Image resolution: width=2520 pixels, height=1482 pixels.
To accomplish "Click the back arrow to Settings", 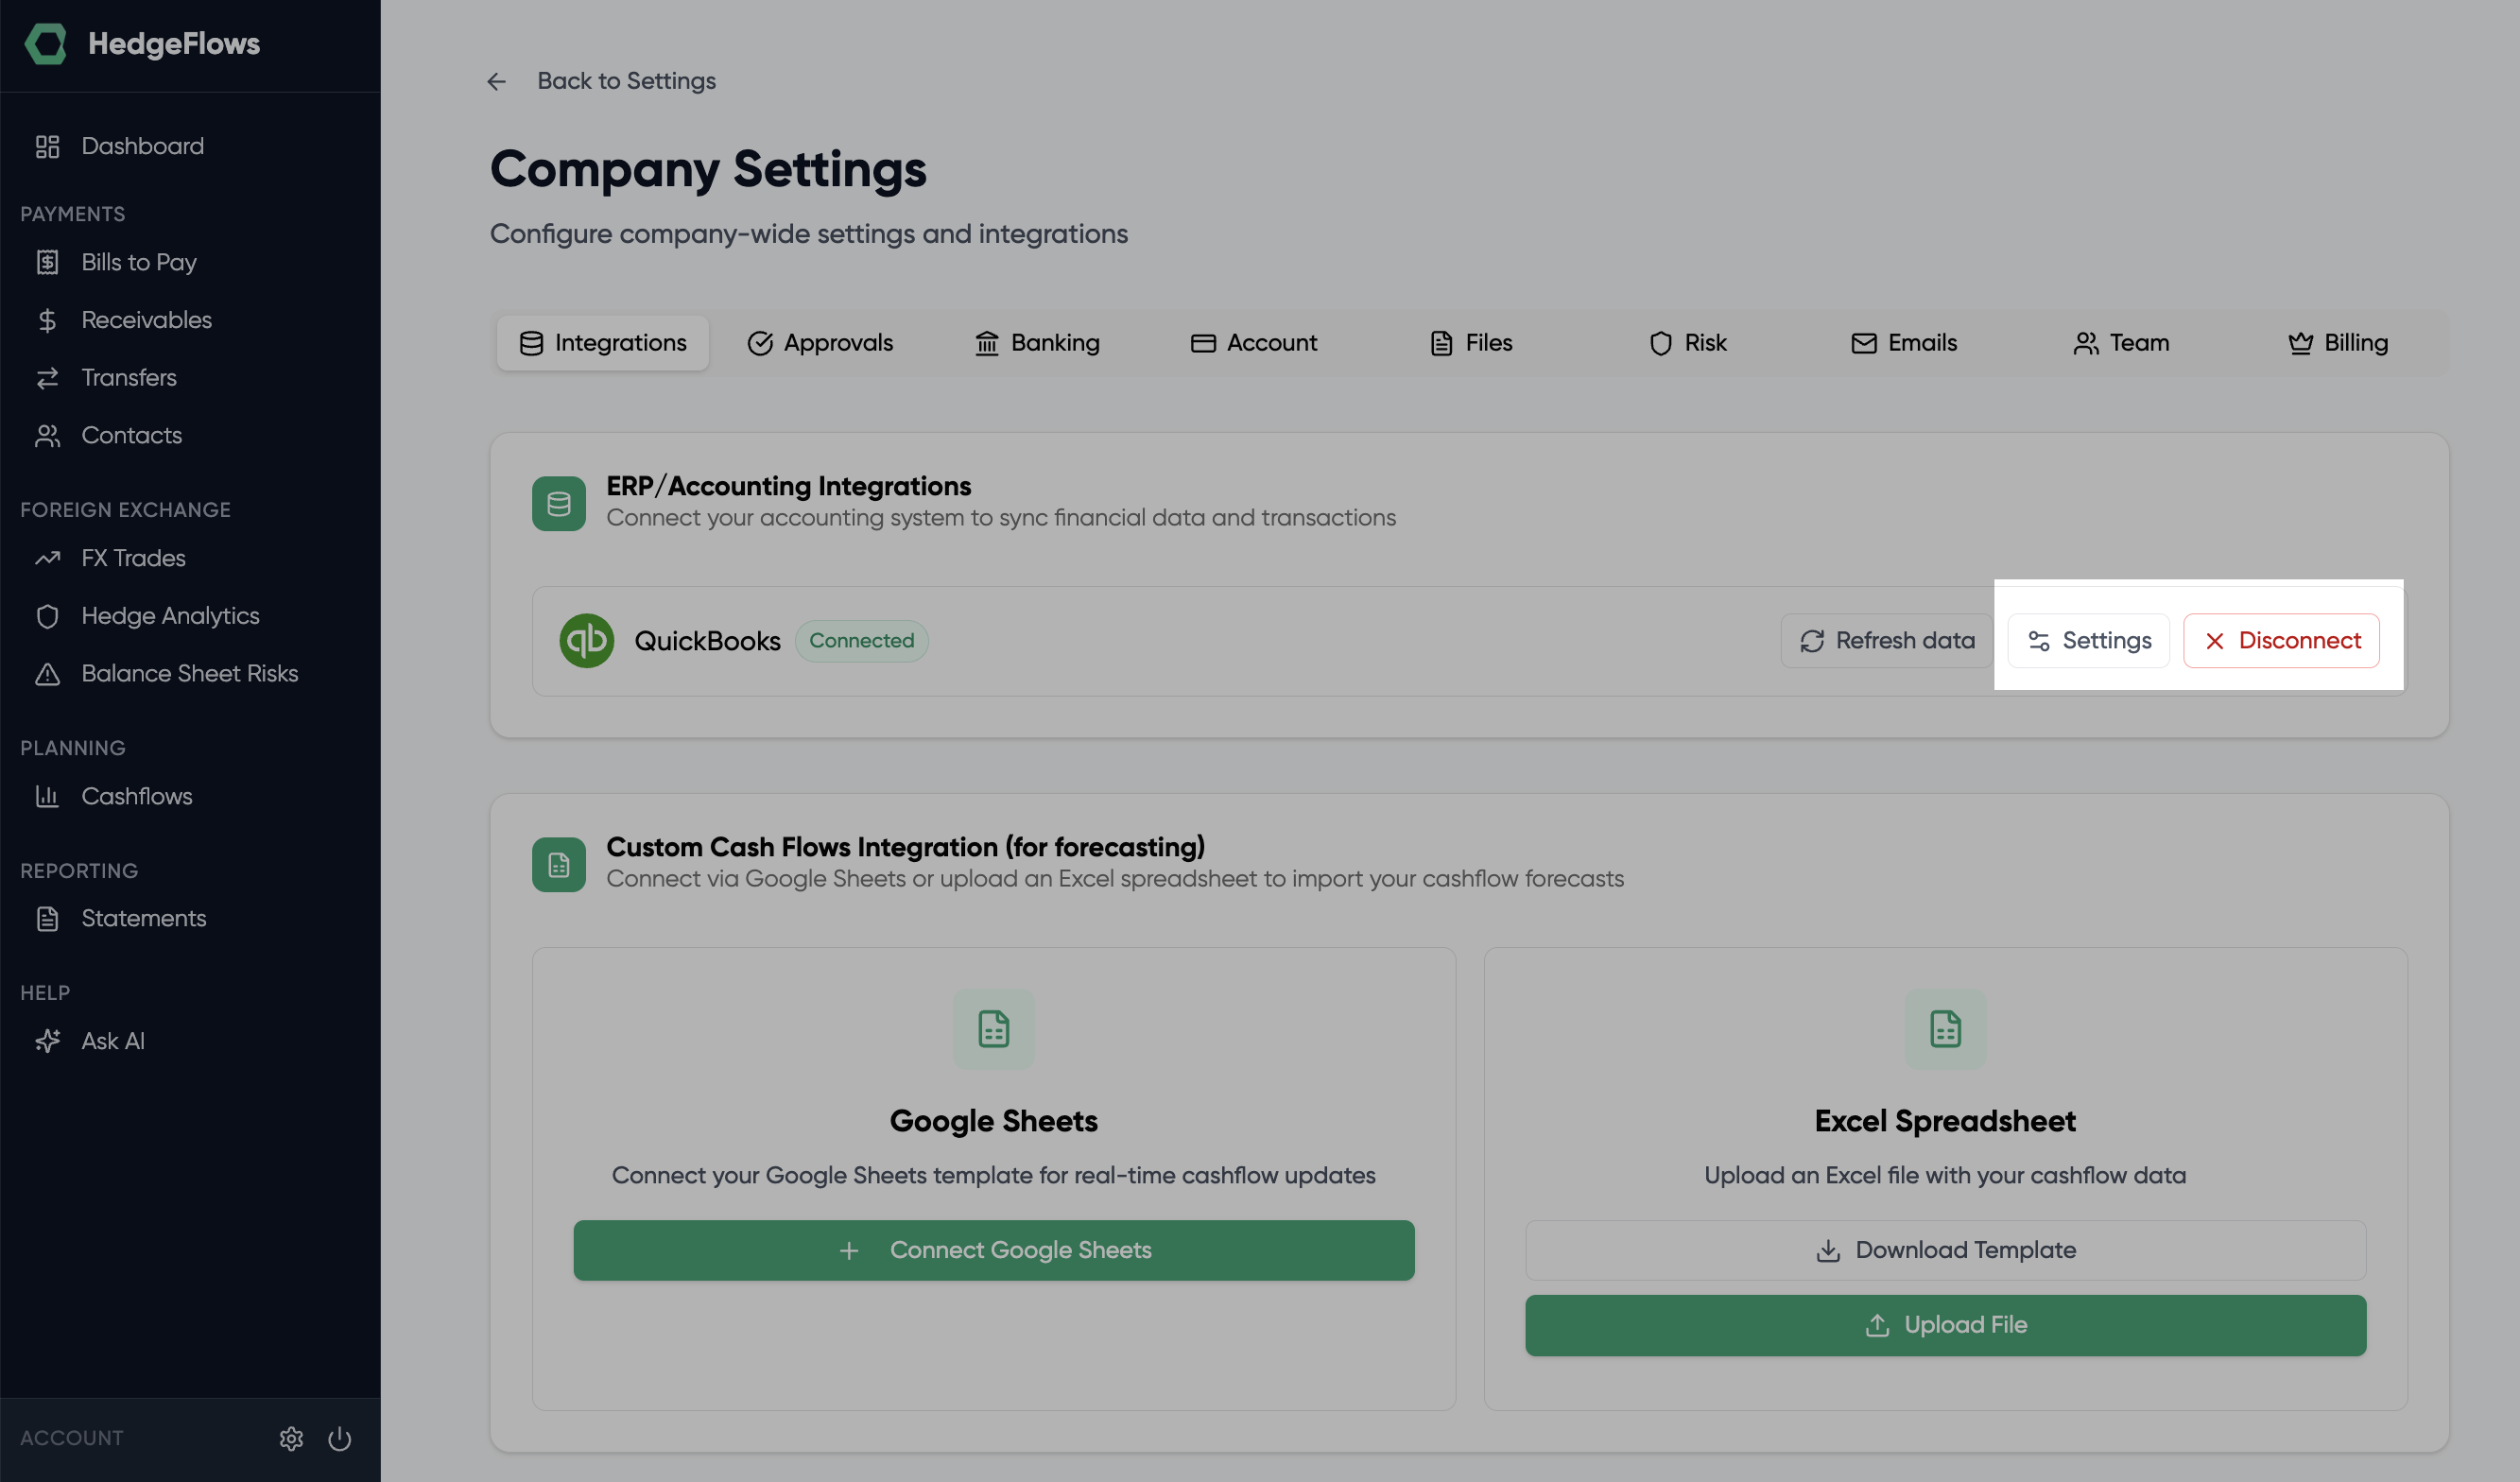I will 497,81.
